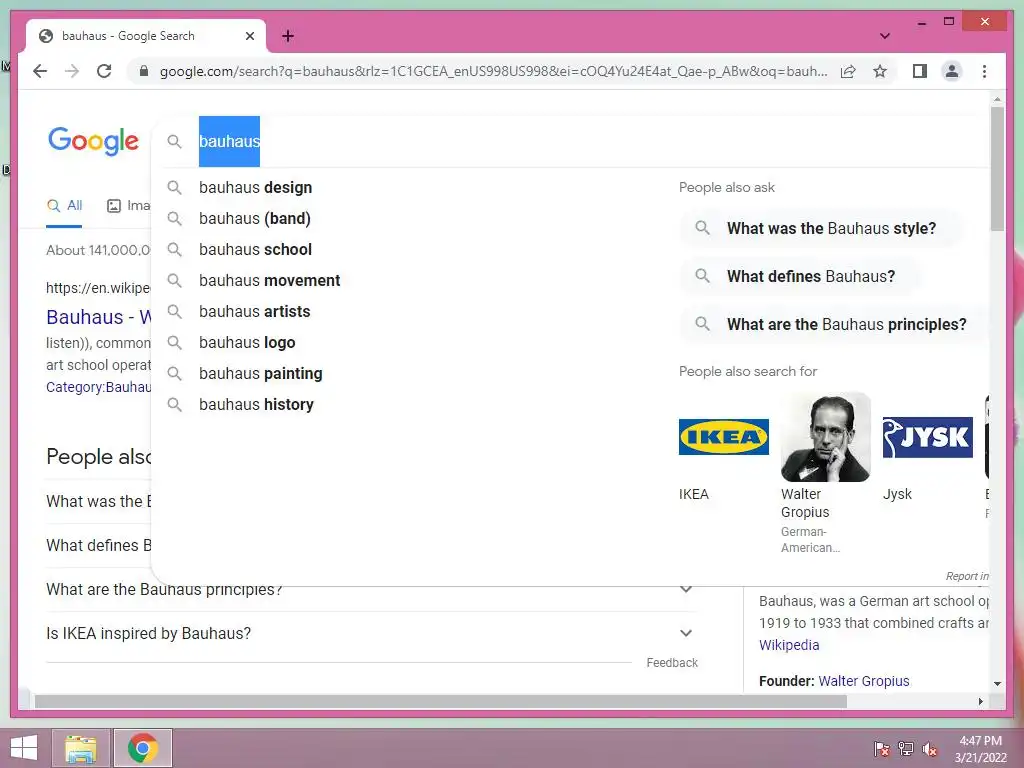
Task: Expand the What was the question row
Action: 98,502
